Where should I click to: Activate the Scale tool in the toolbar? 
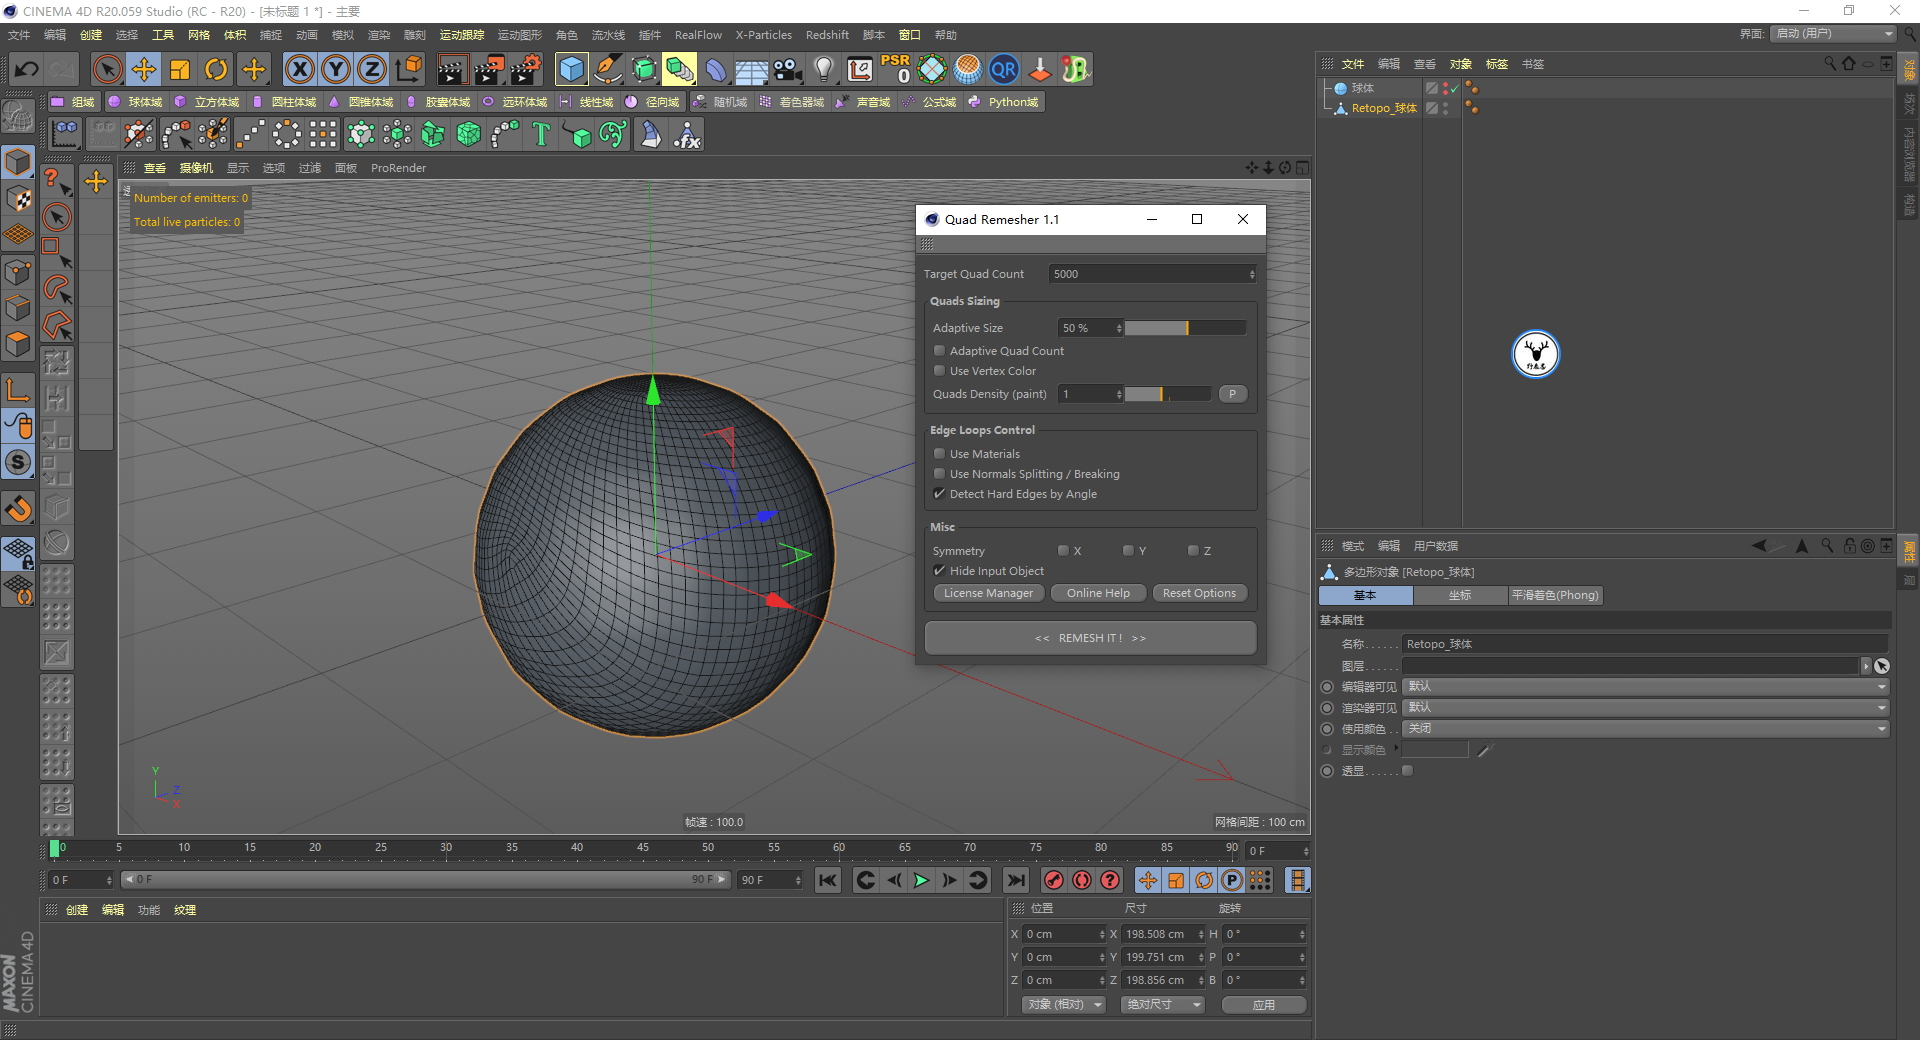click(180, 69)
